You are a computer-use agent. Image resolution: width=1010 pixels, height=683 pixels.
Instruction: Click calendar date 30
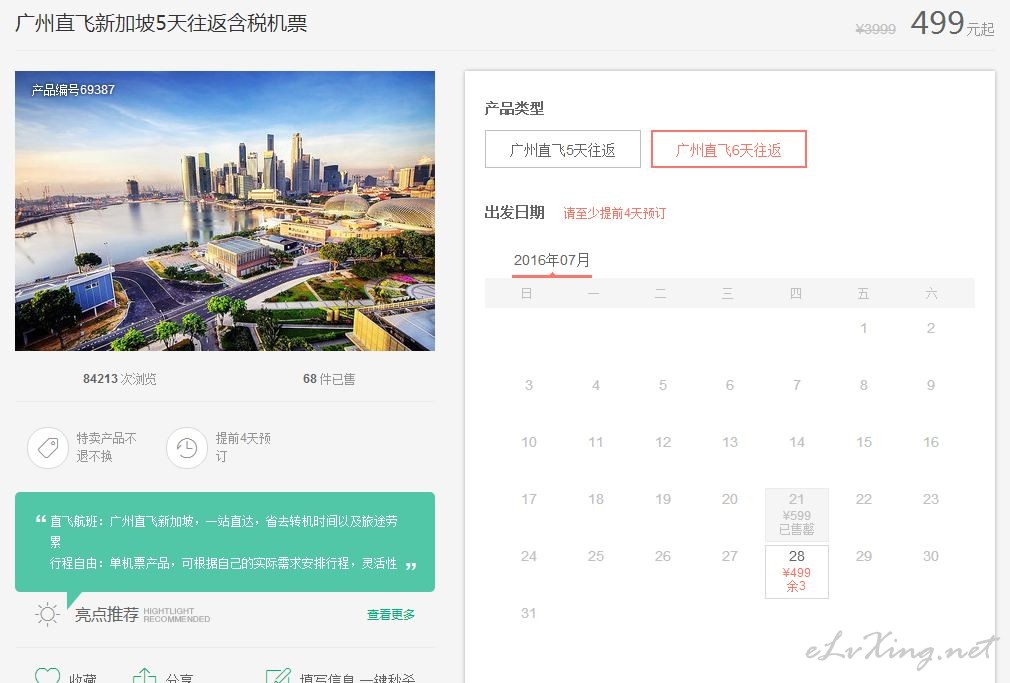point(931,556)
